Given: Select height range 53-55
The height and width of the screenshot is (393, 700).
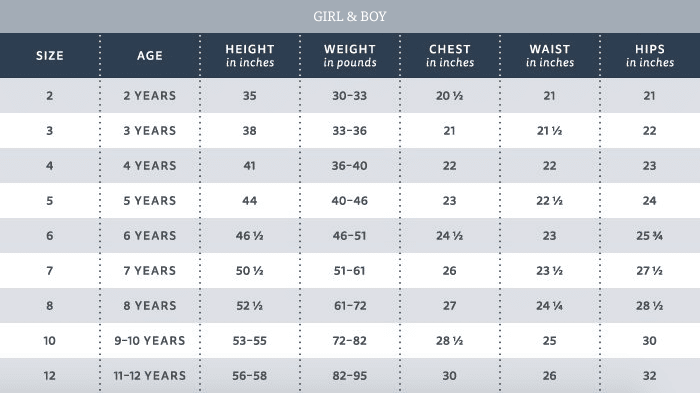Looking at the screenshot, I should [250, 341].
